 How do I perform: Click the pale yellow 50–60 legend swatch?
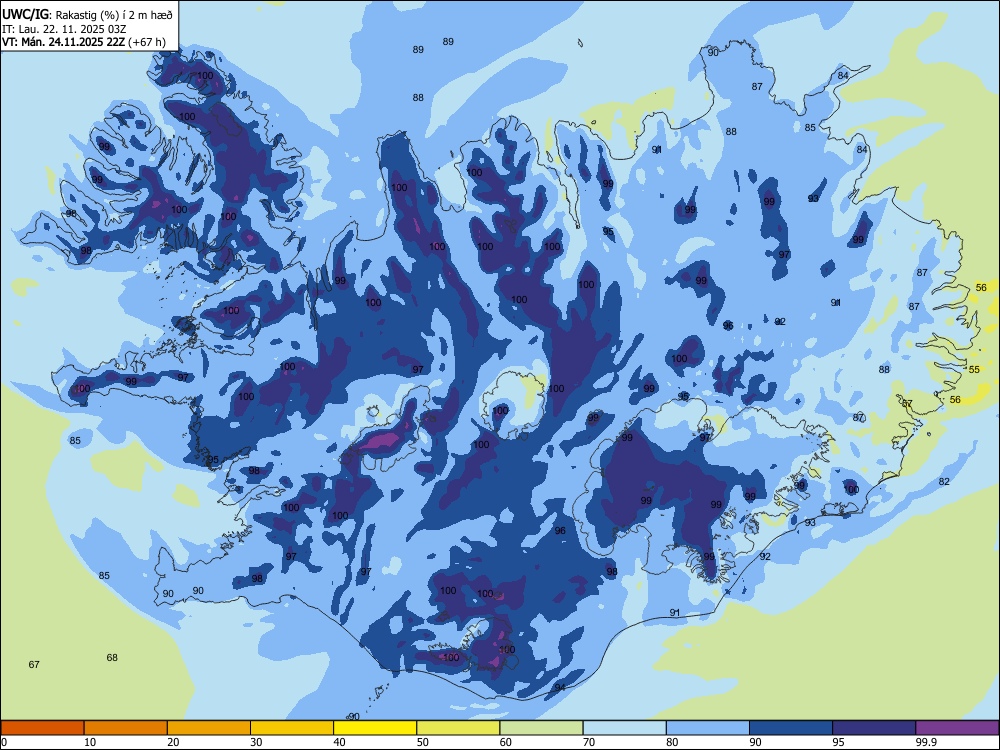coord(458,728)
